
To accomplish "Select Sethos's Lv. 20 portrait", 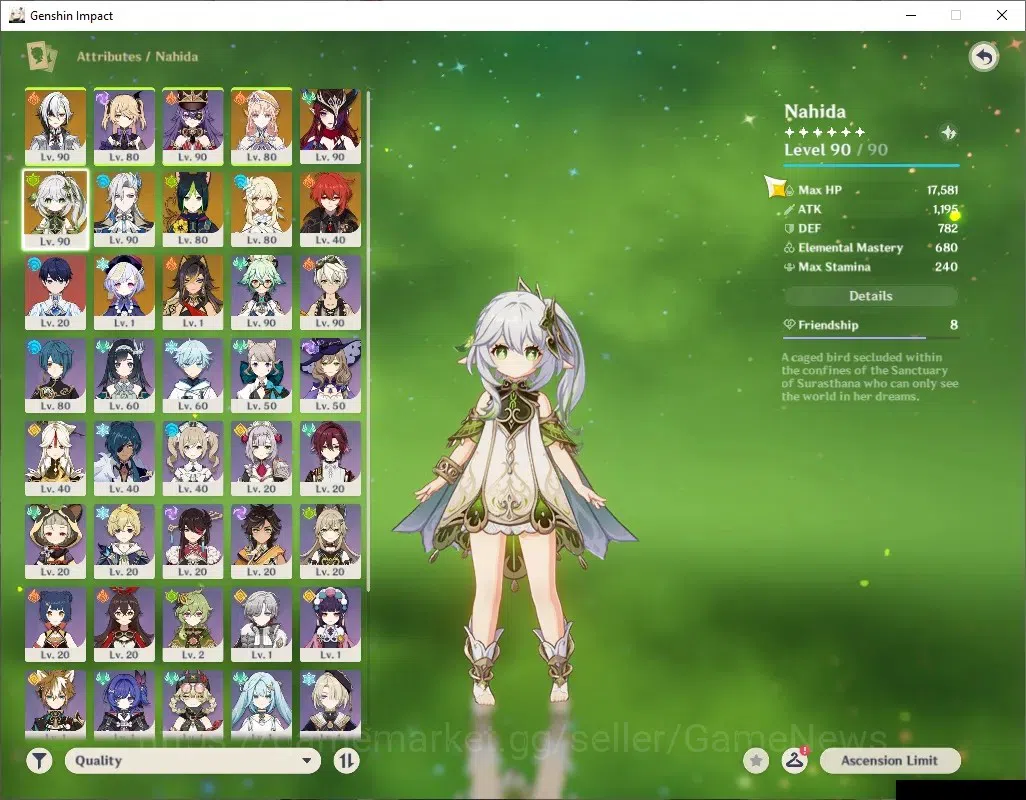I will pos(262,541).
